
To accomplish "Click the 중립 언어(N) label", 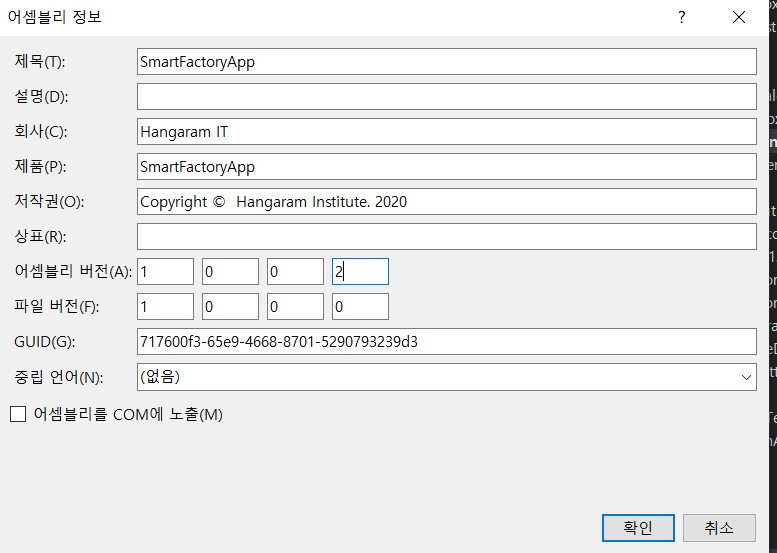I will click(58, 378).
